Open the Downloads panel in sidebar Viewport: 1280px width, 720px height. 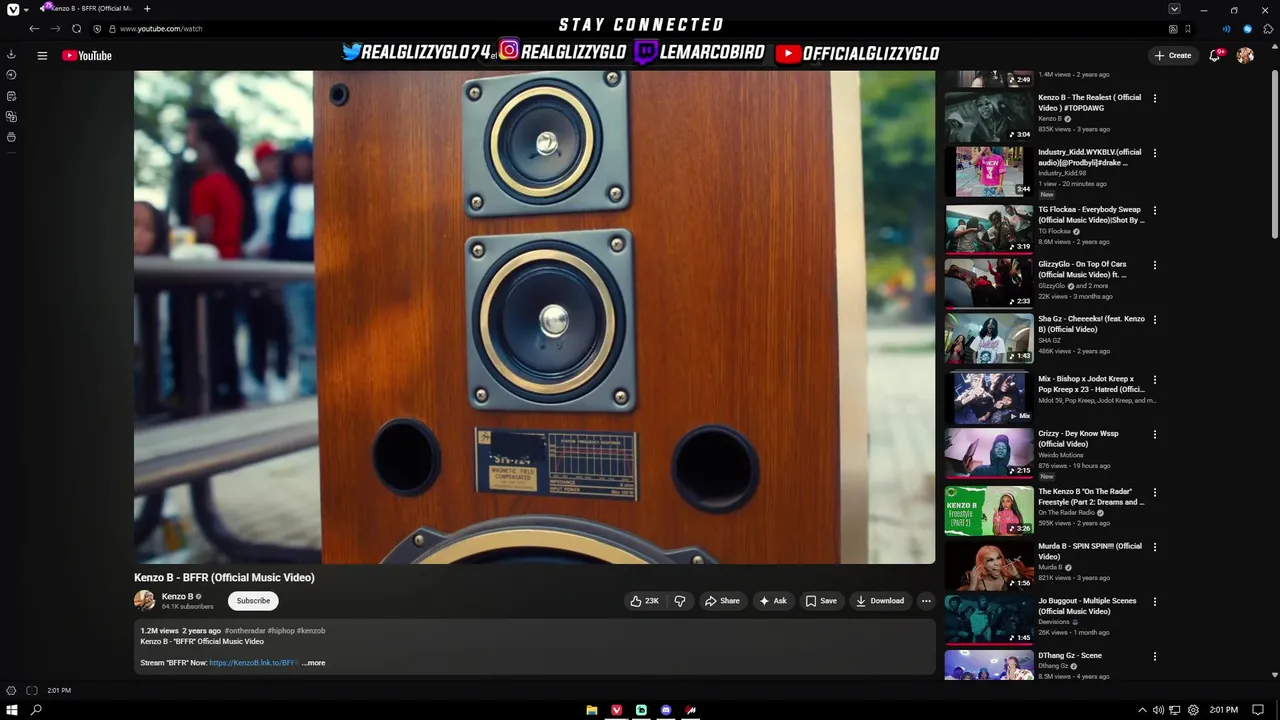[11, 55]
